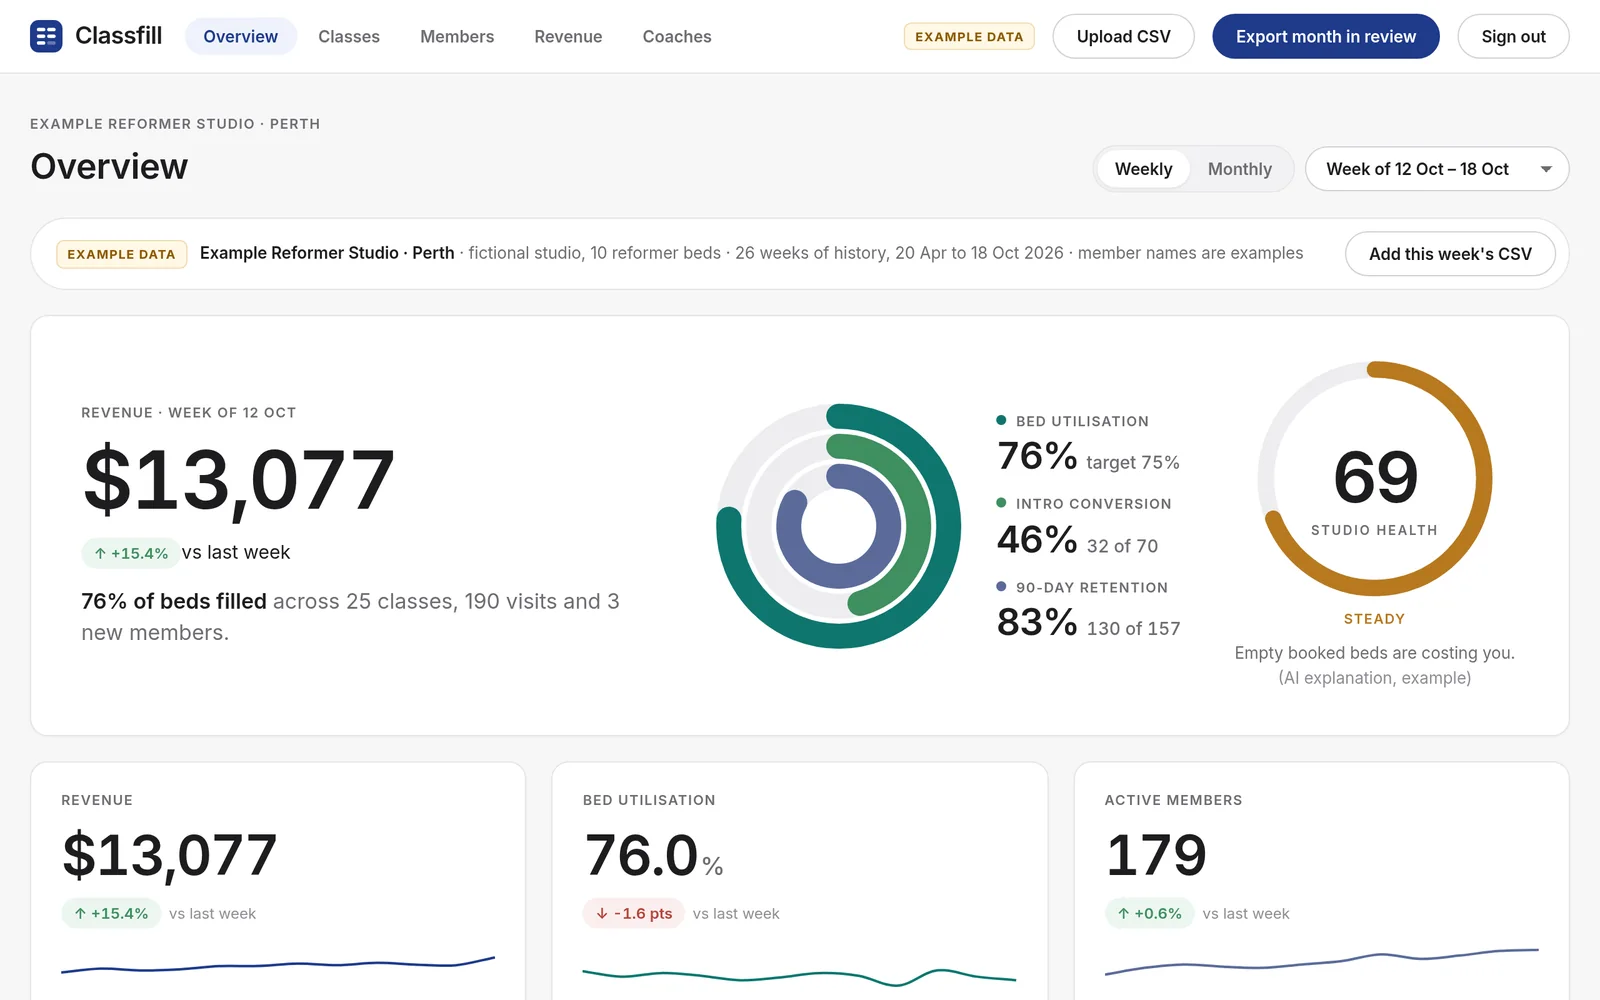Click the up arrow in the +0.6% badge
1600x1000 pixels.
[x=1123, y=913]
